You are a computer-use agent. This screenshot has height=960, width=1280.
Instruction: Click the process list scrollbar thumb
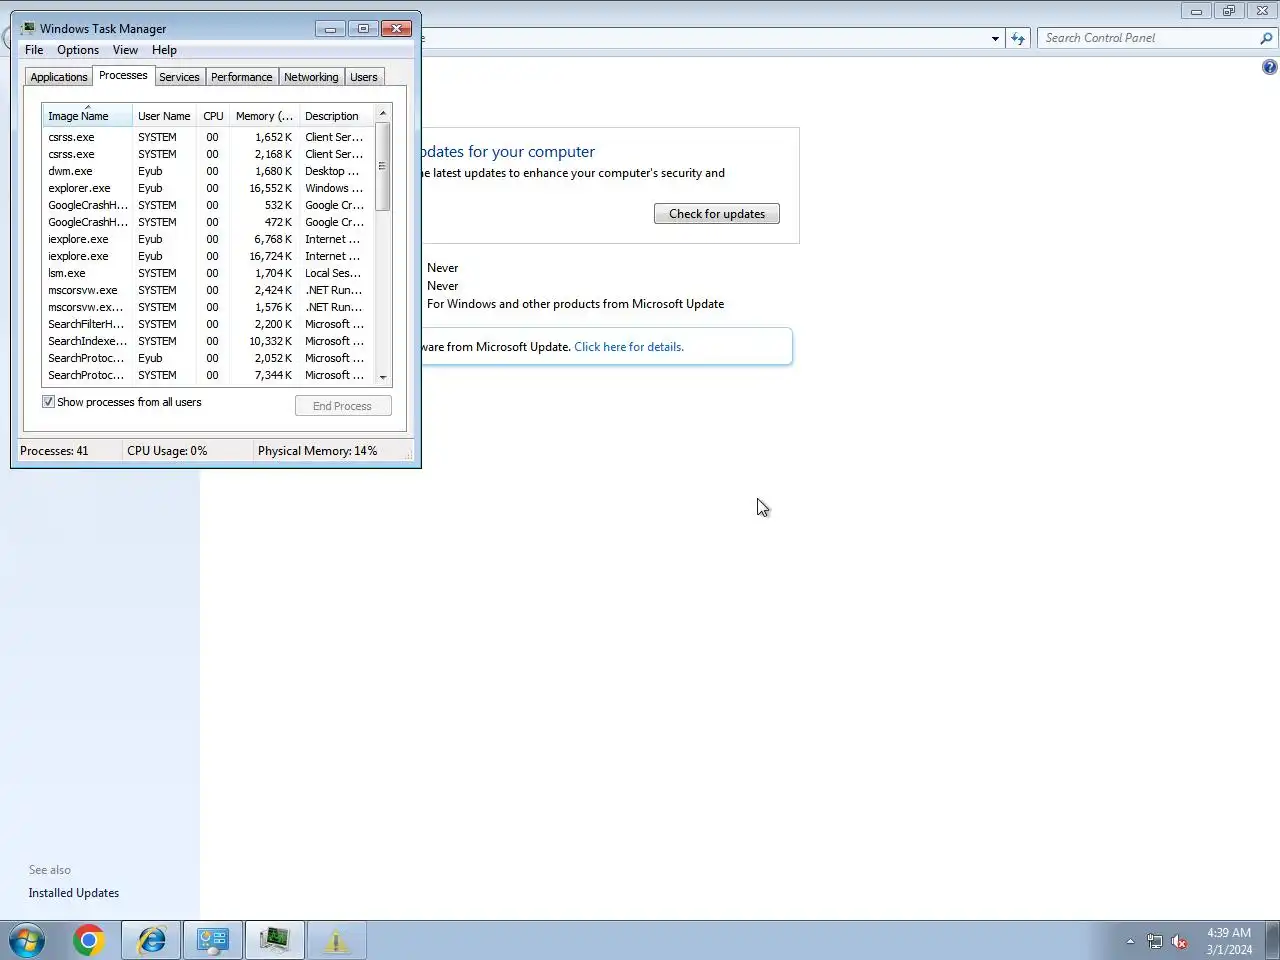point(383,166)
